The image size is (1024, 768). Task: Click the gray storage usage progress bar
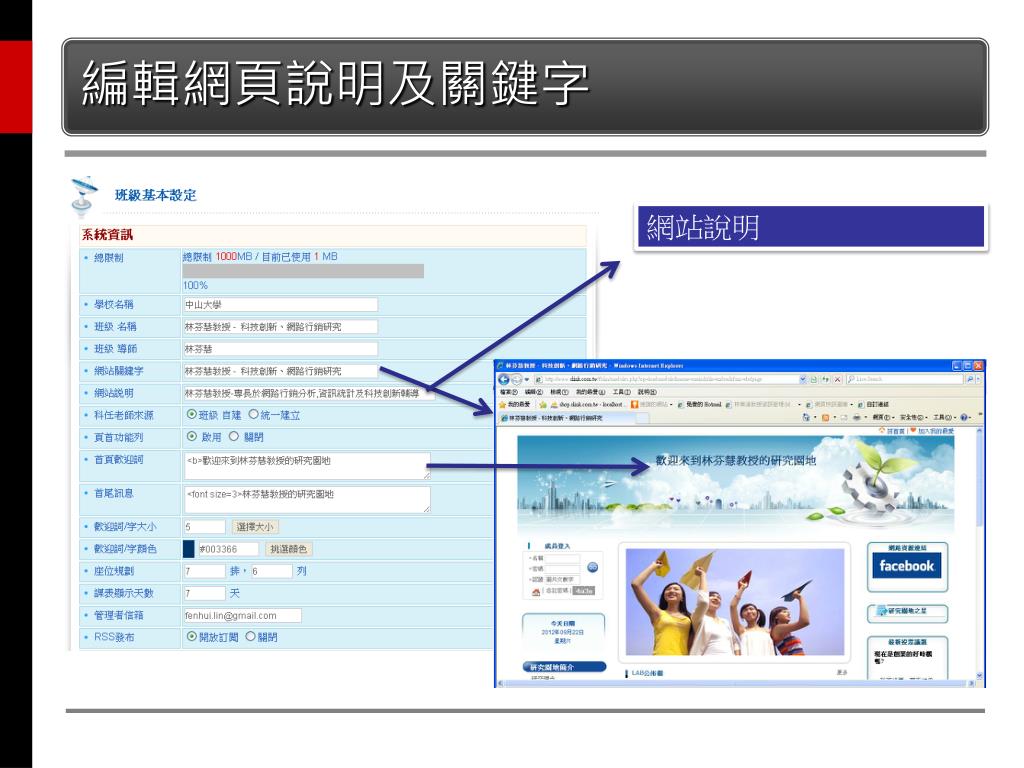(303, 270)
